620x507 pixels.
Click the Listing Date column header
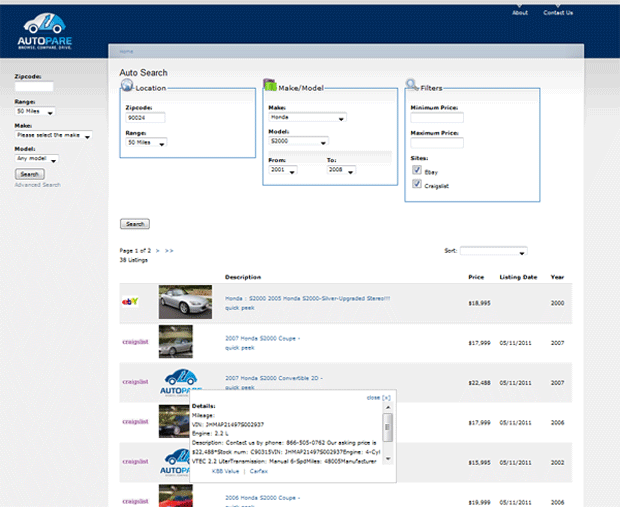pyautogui.click(x=518, y=277)
